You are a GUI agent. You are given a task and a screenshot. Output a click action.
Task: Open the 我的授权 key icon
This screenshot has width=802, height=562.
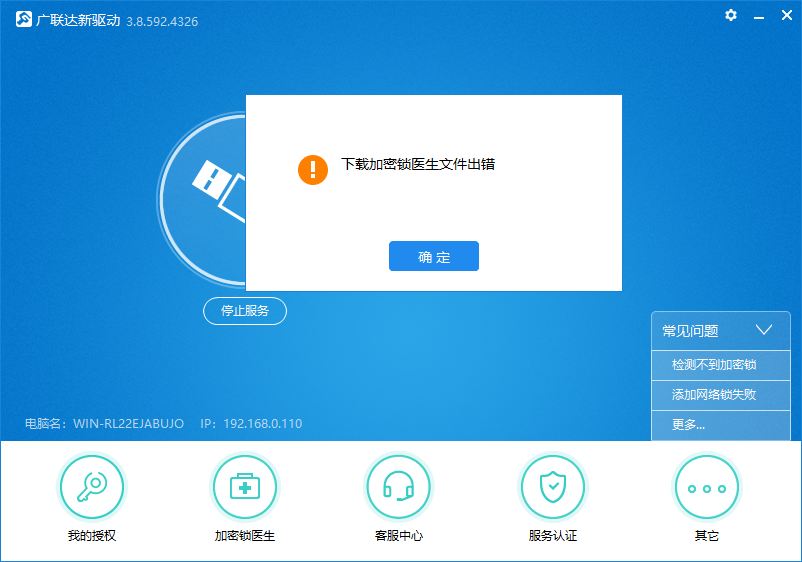coord(92,487)
